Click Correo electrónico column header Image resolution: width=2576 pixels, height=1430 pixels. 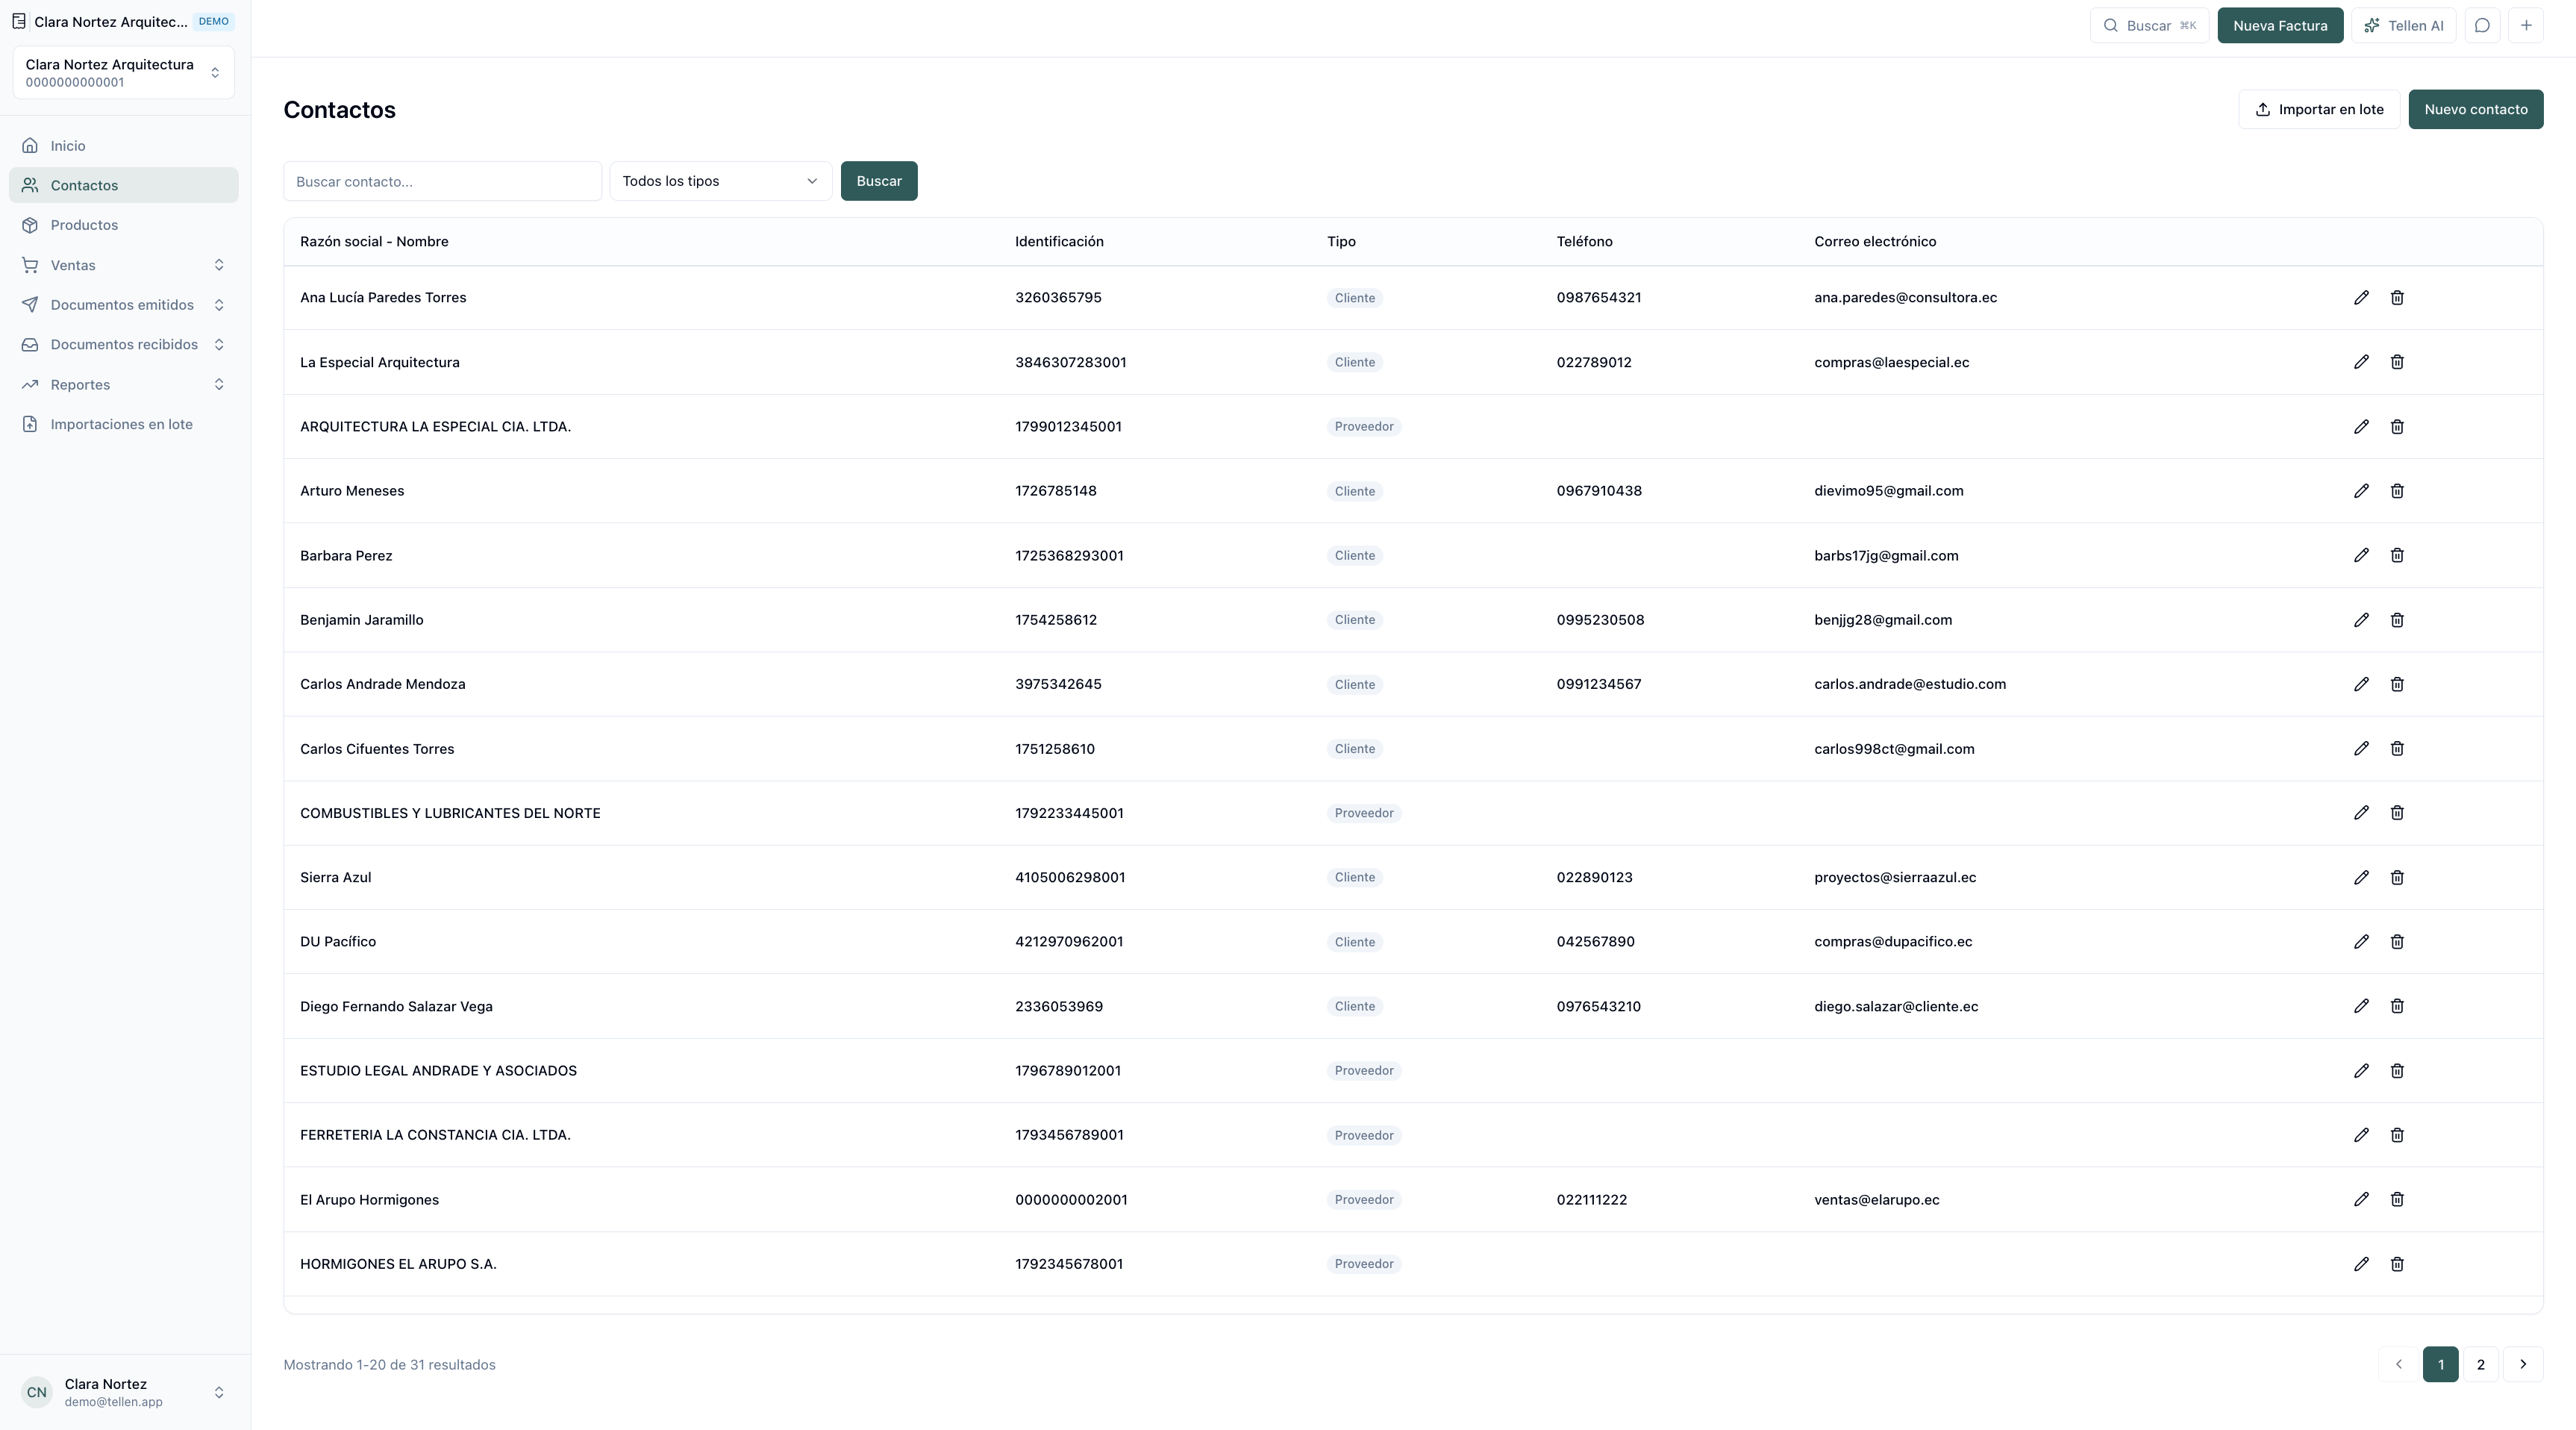pos(1875,241)
